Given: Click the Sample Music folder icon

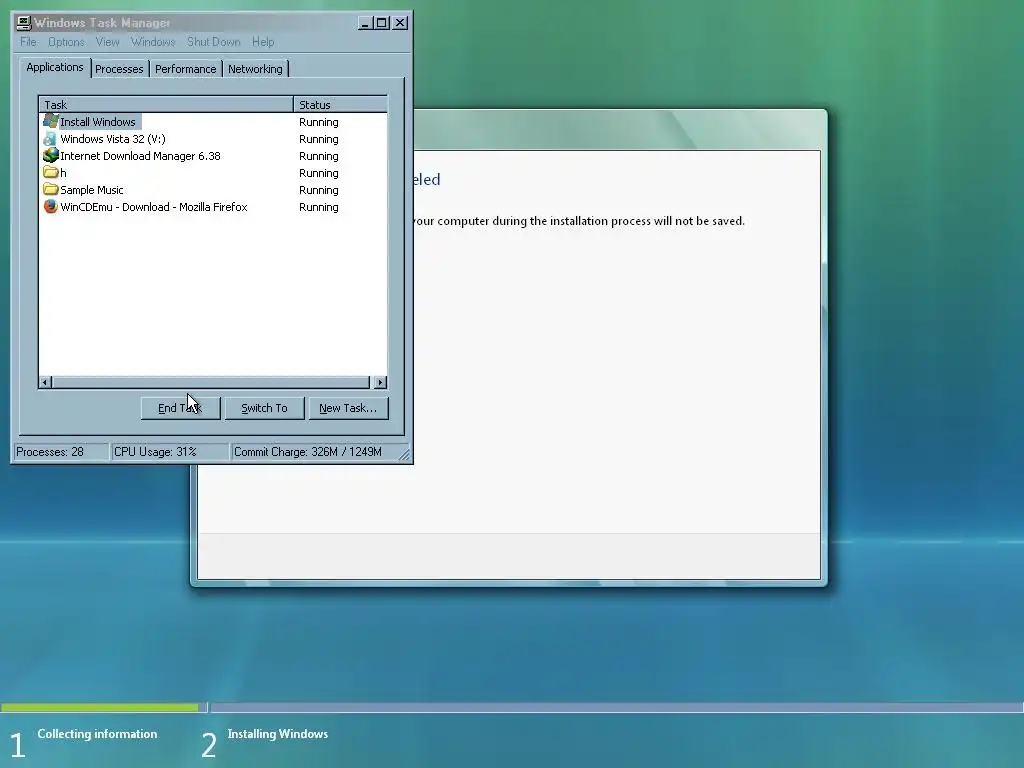Looking at the screenshot, I should click(x=50, y=189).
